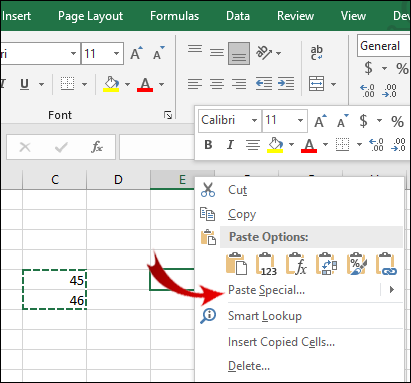Toggle Bold in the mini toolbar
Viewport: 411px width, 383px height.
(x=208, y=145)
